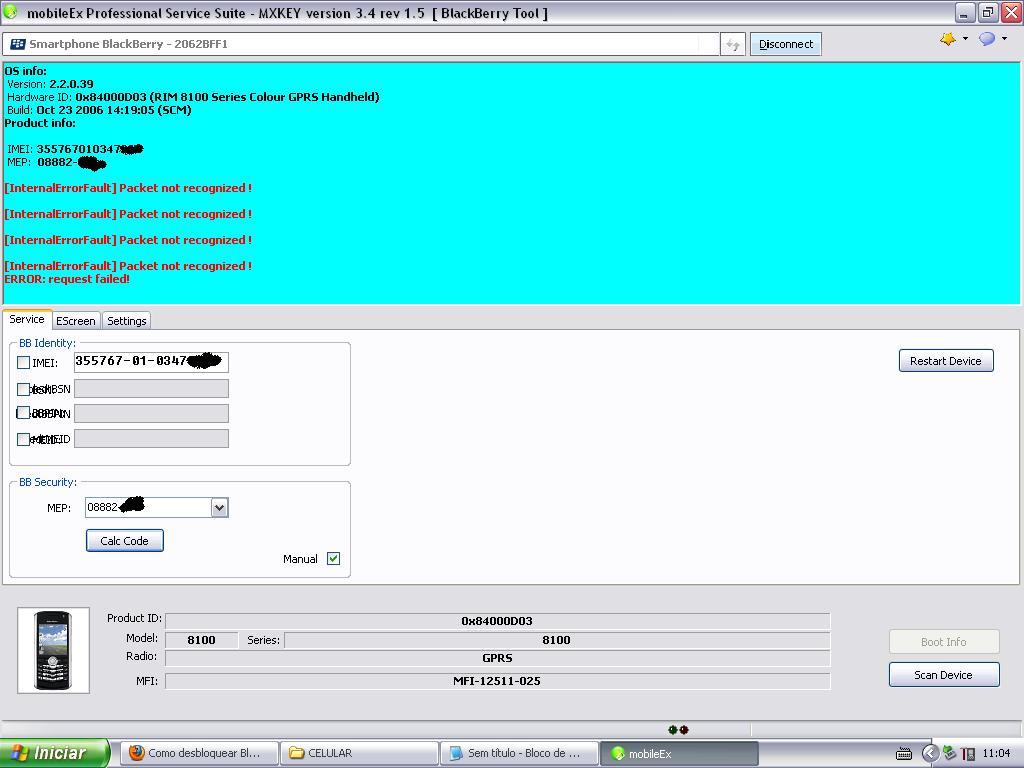The image size is (1024, 768).
Task: Click the system clock showing 11:04
Action: pos(996,753)
